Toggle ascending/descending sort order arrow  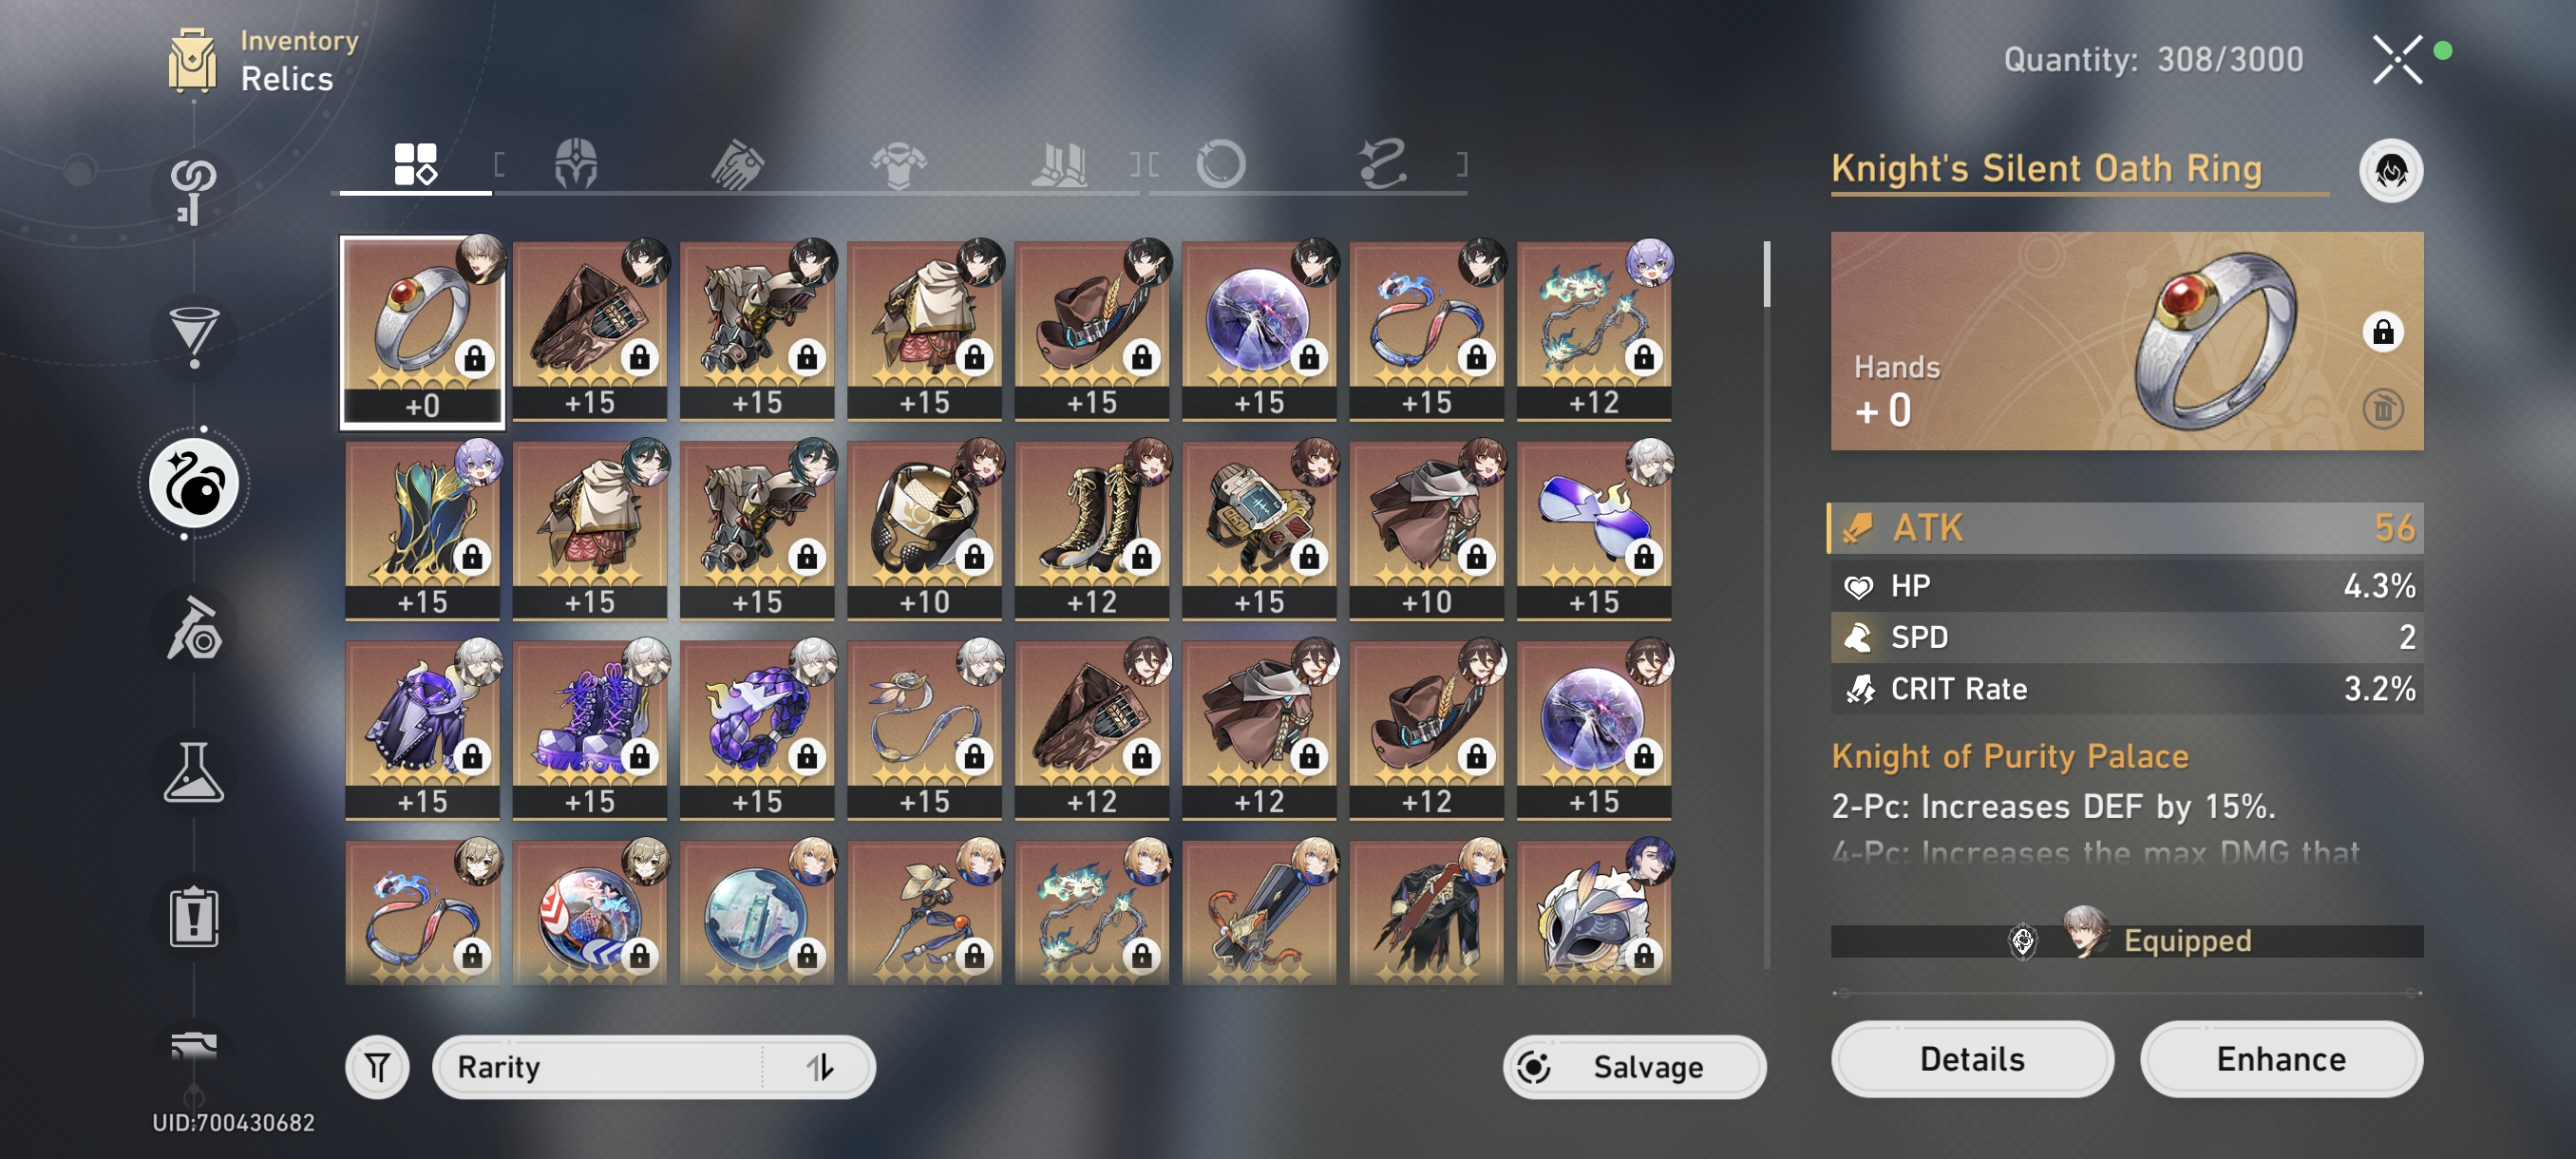click(819, 1067)
